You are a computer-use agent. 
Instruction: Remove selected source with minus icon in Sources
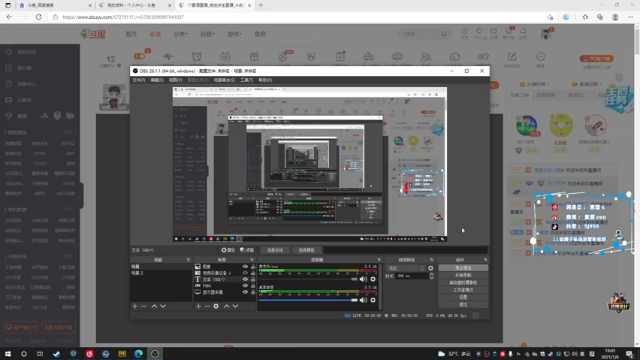[207, 306]
